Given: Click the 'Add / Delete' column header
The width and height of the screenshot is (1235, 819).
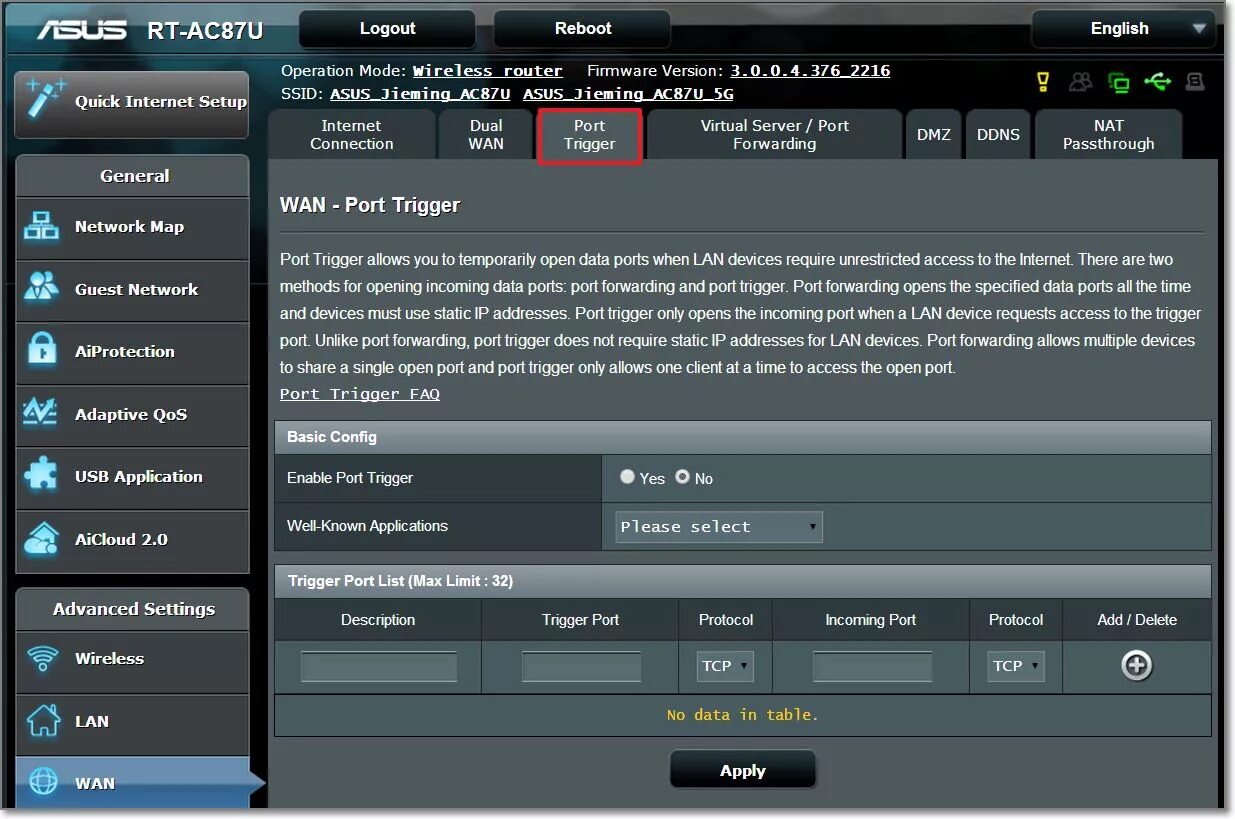Looking at the screenshot, I should [x=1137, y=620].
